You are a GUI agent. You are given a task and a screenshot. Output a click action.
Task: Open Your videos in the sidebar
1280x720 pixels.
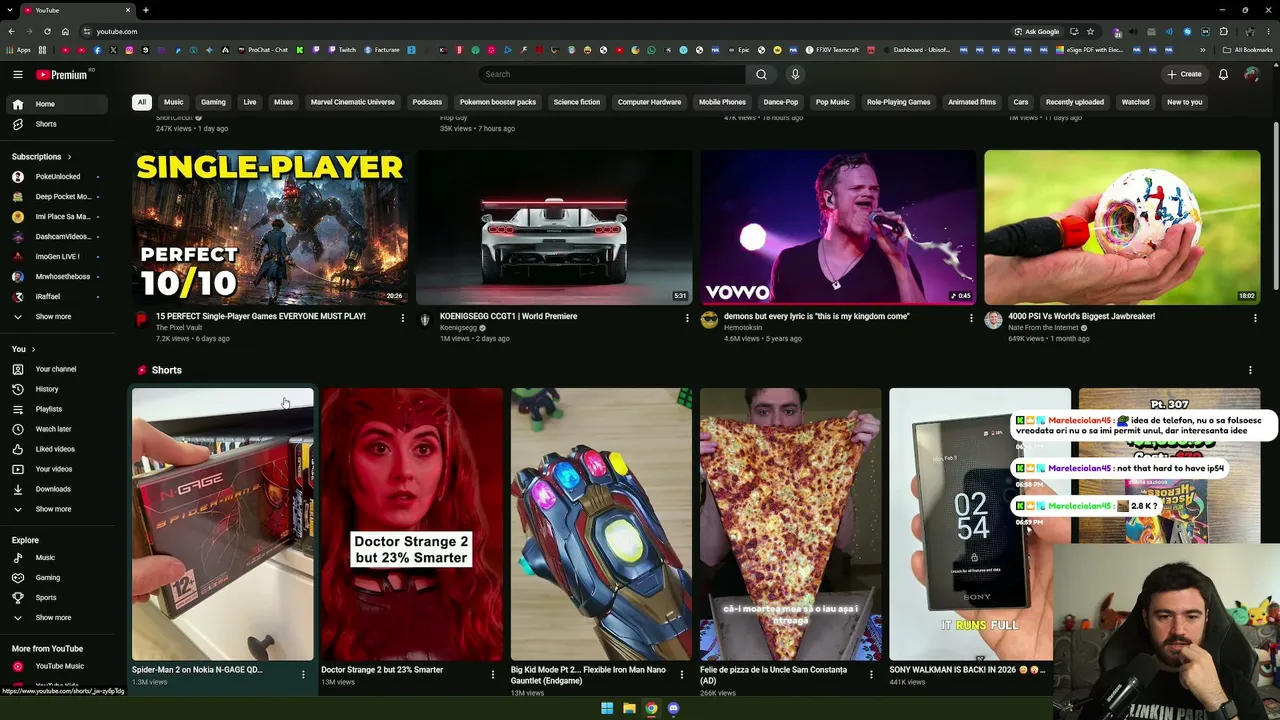click(x=58, y=469)
